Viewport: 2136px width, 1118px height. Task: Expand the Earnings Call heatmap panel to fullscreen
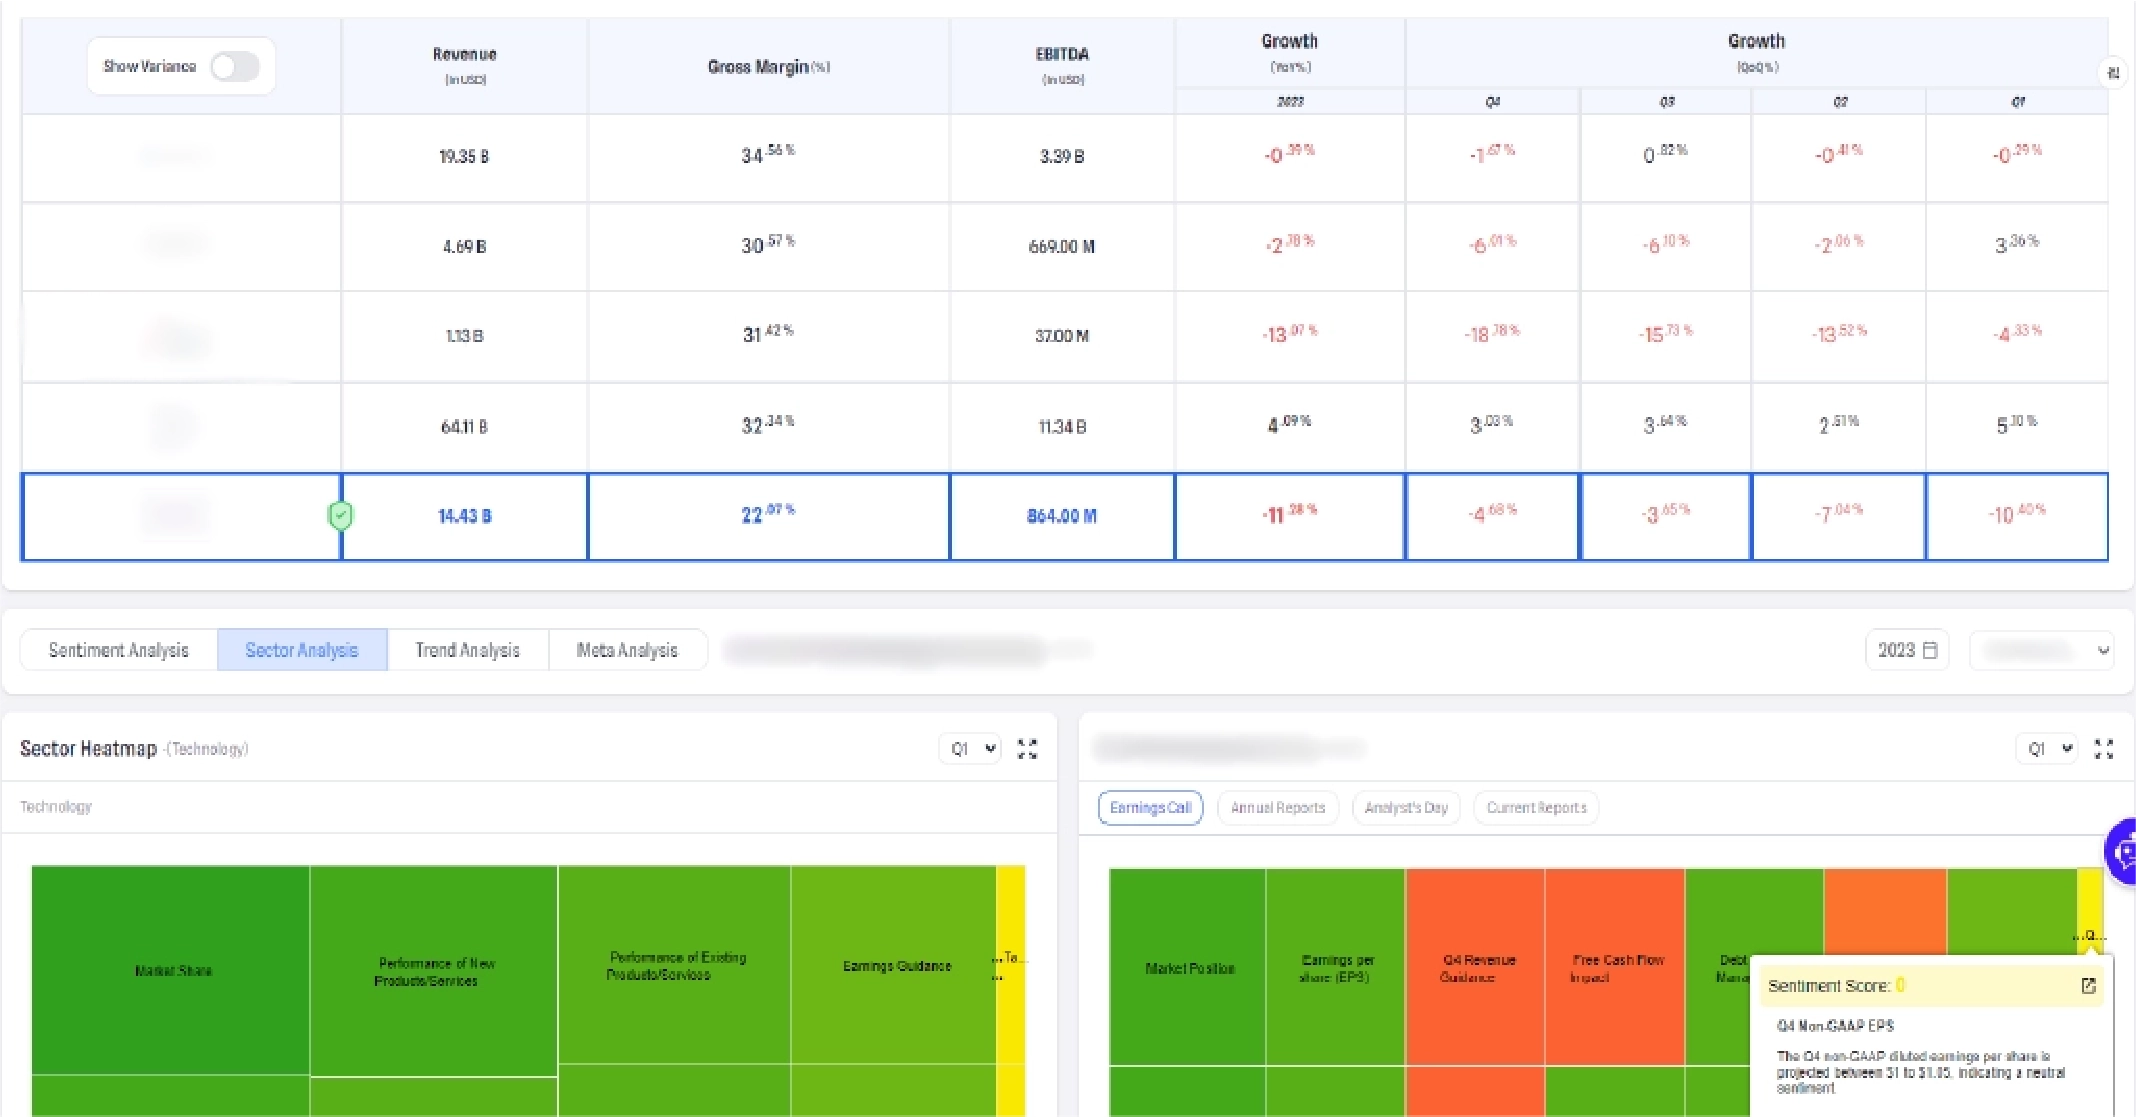(x=2104, y=749)
